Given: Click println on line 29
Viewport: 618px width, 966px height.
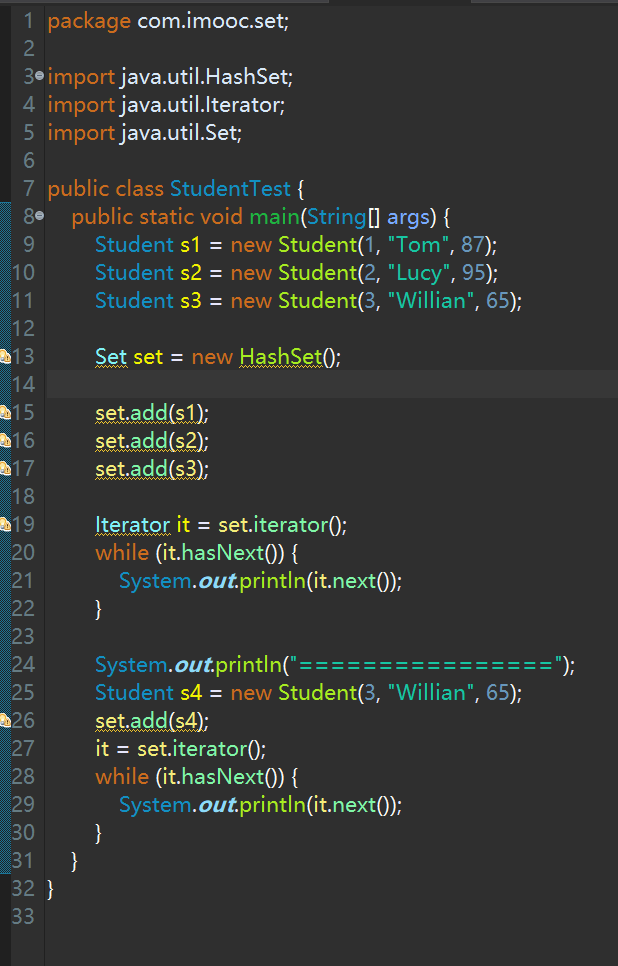Looking at the screenshot, I should [x=272, y=806].
